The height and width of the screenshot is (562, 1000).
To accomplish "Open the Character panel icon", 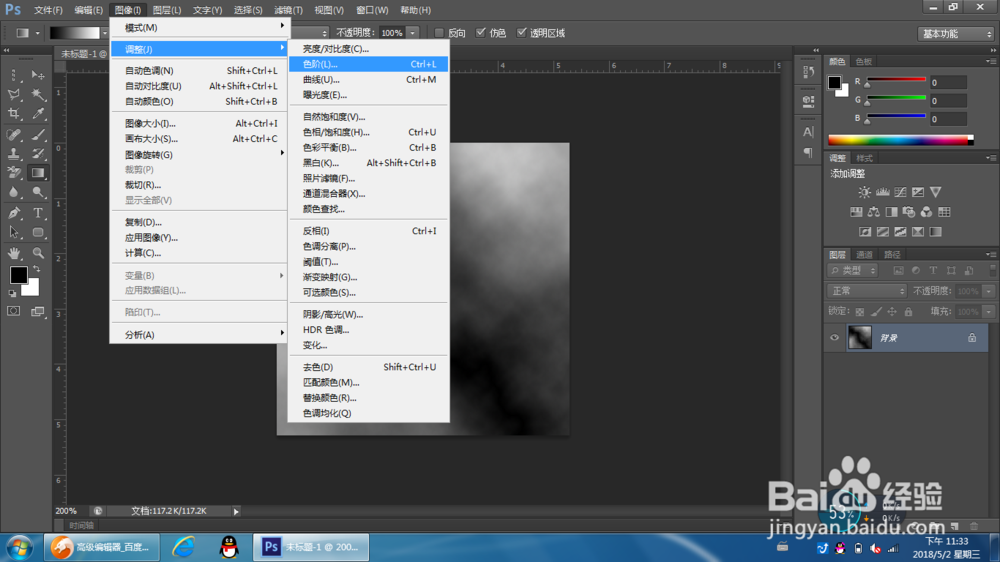I will tap(808, 132).
